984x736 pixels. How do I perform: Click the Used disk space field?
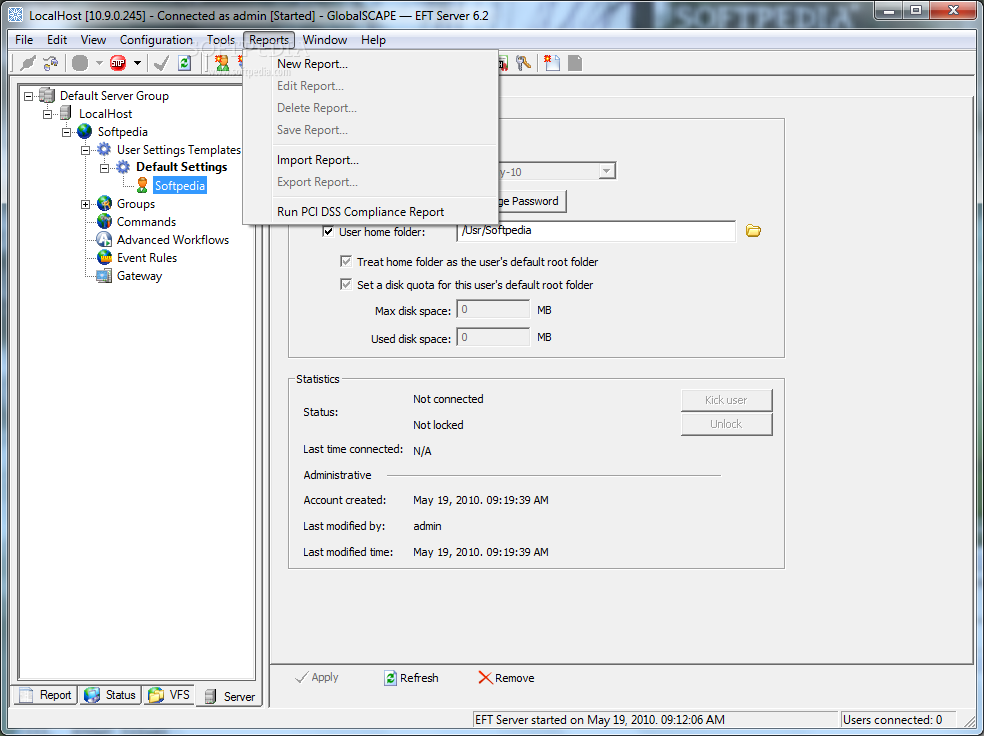click(x=493, y=338)
